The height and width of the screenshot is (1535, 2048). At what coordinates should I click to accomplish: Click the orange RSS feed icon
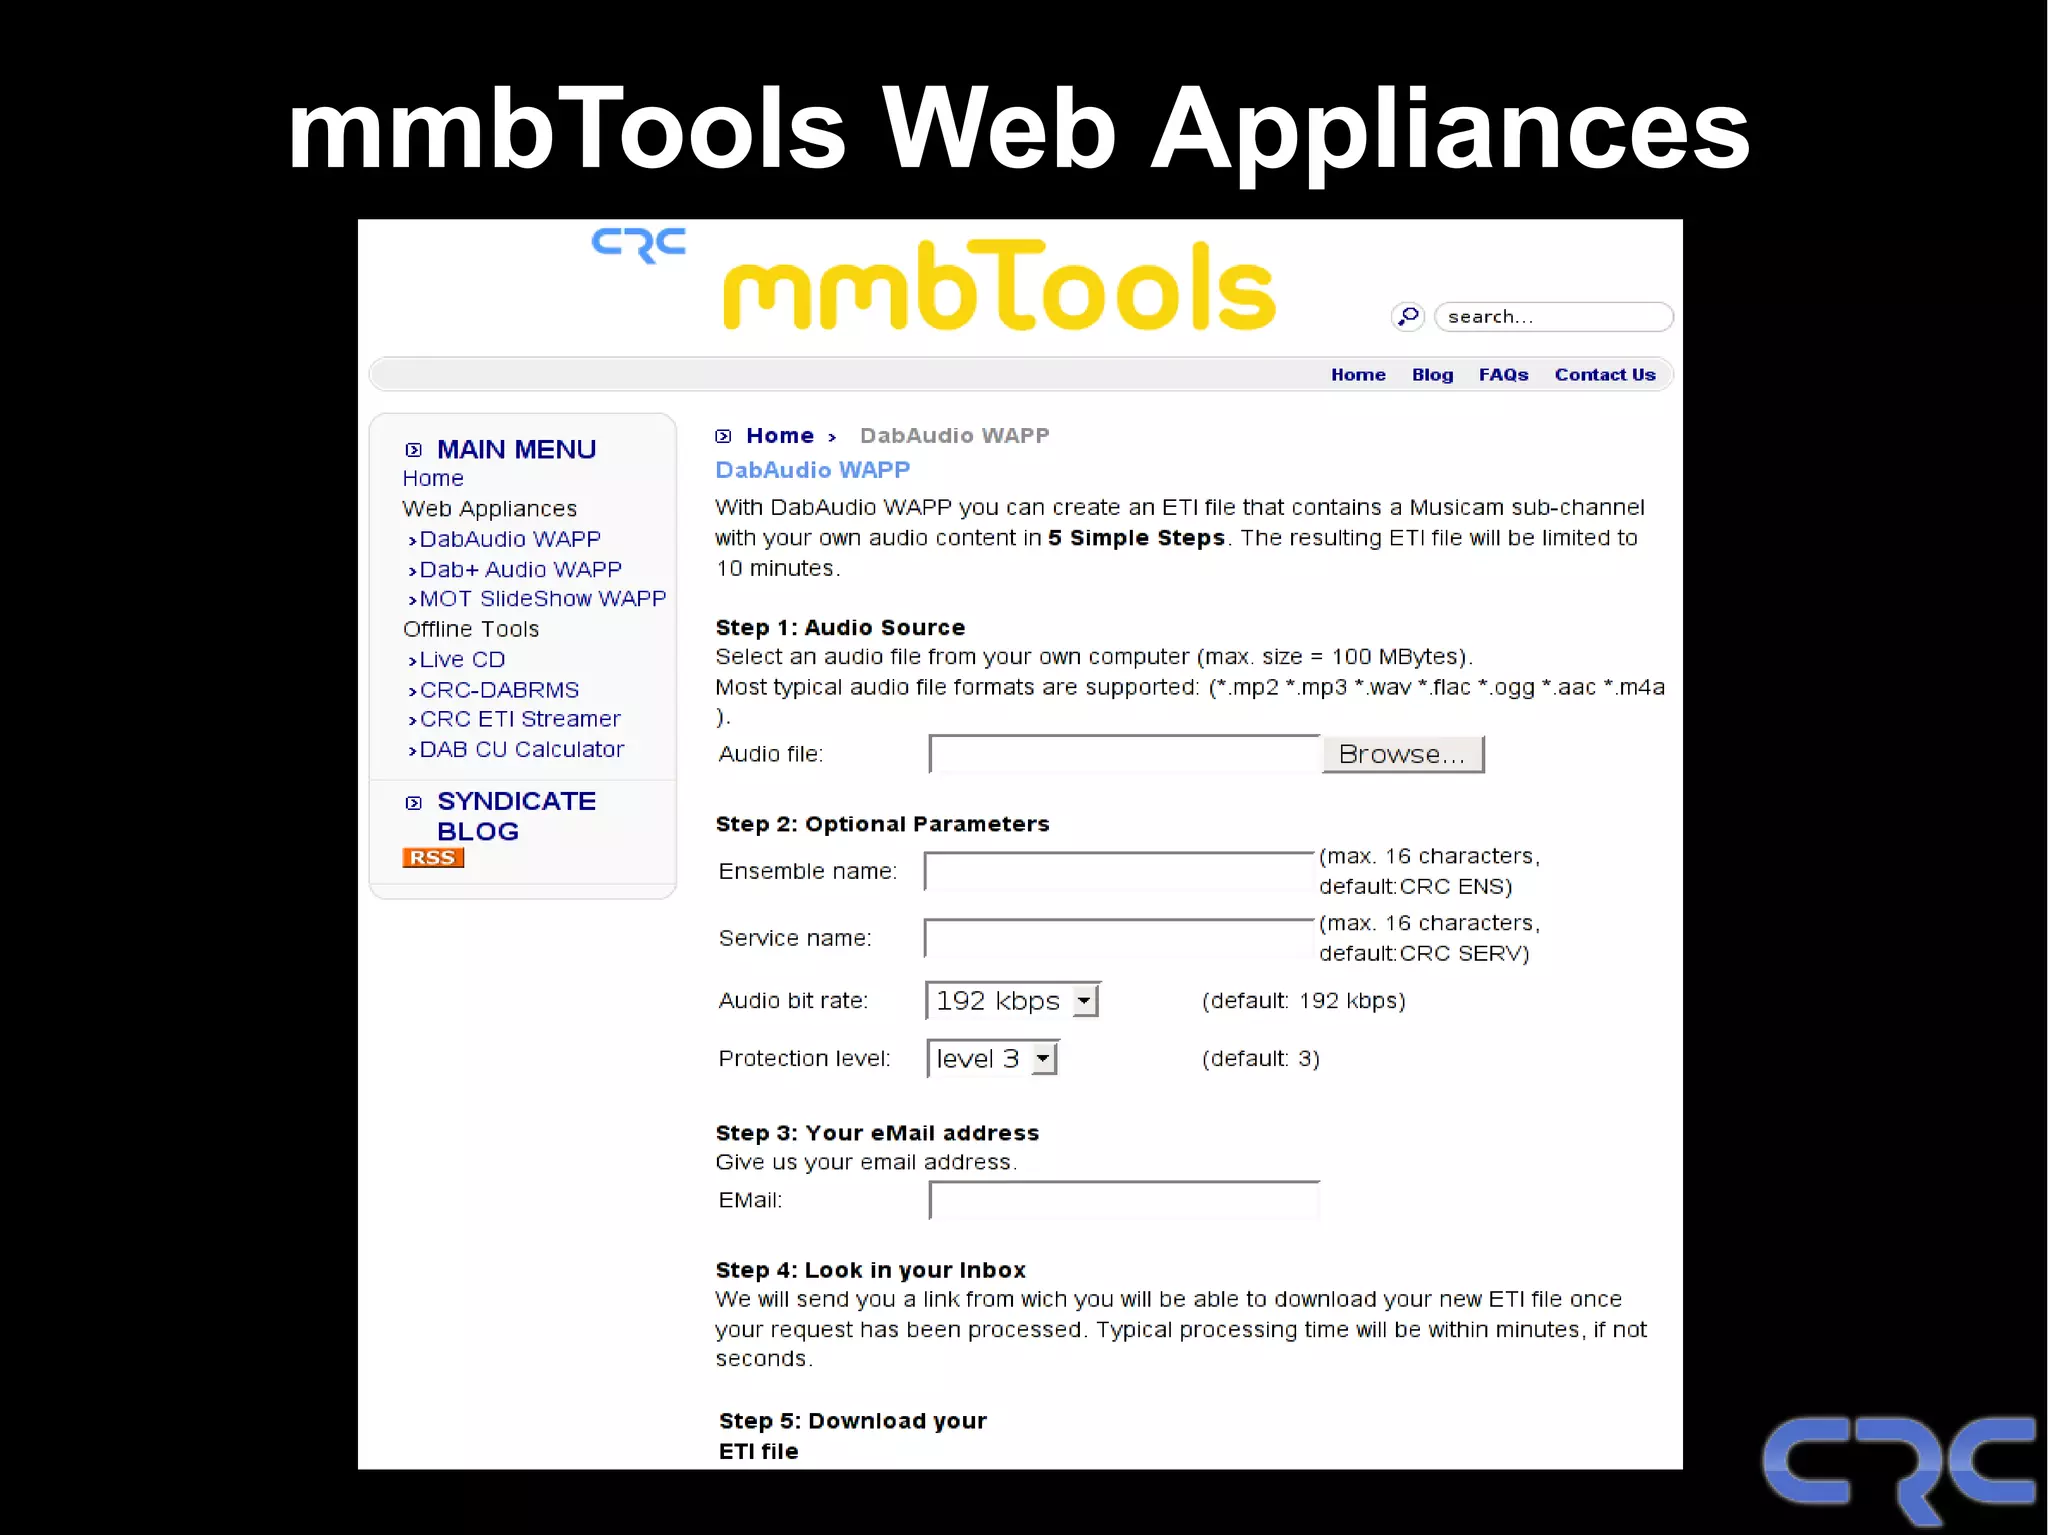tap(433, 858)
